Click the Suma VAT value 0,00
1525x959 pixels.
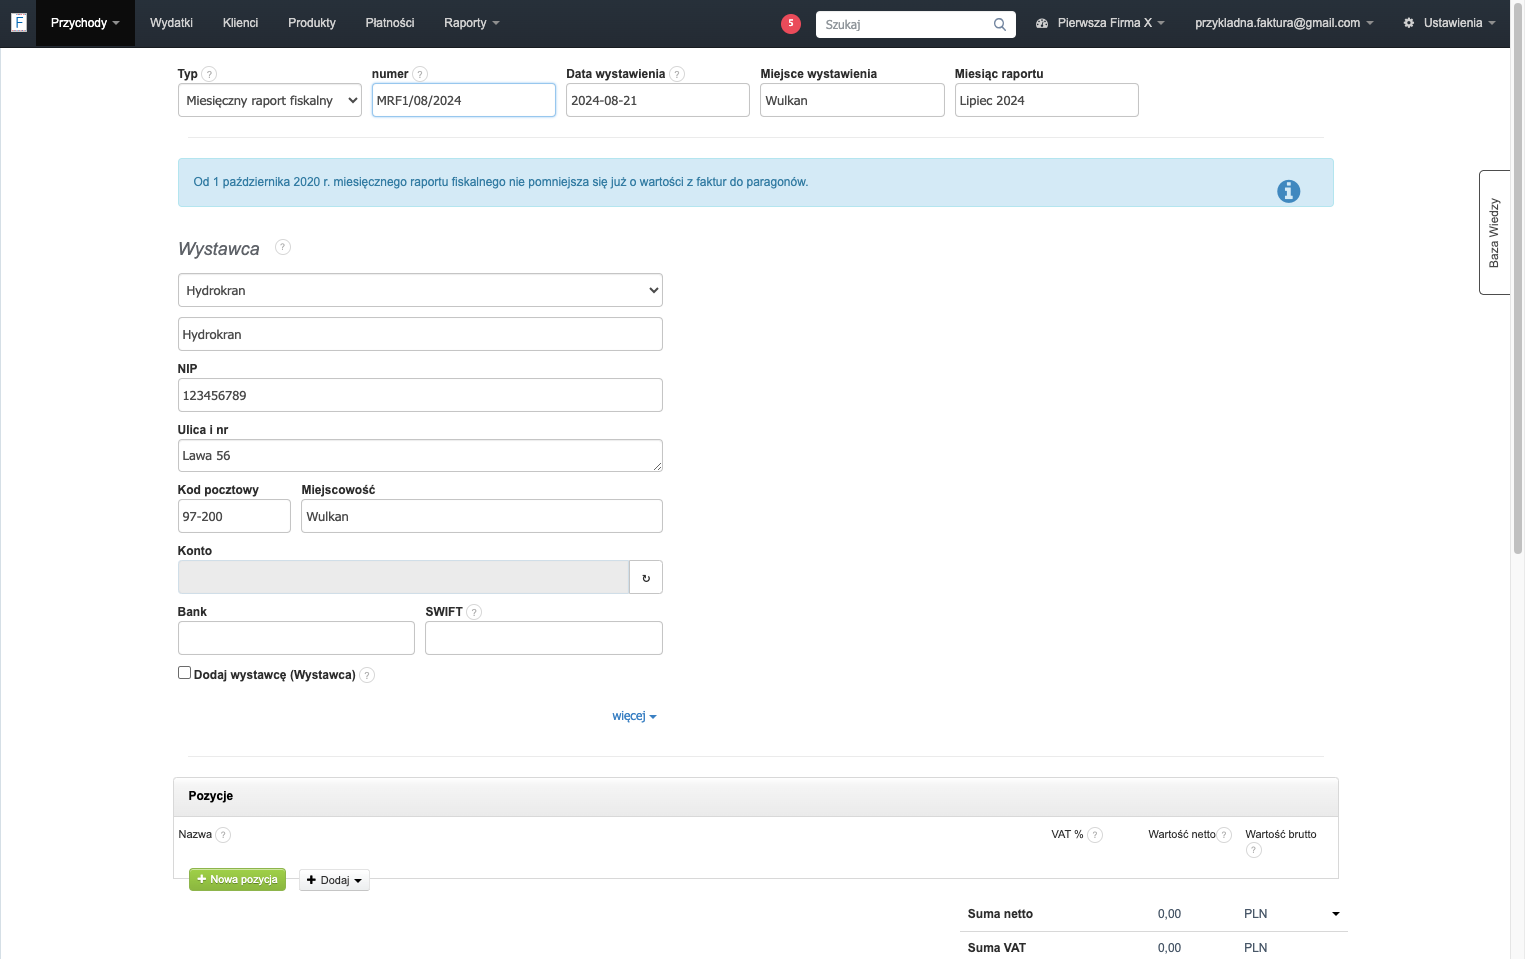click(1169, 948)
